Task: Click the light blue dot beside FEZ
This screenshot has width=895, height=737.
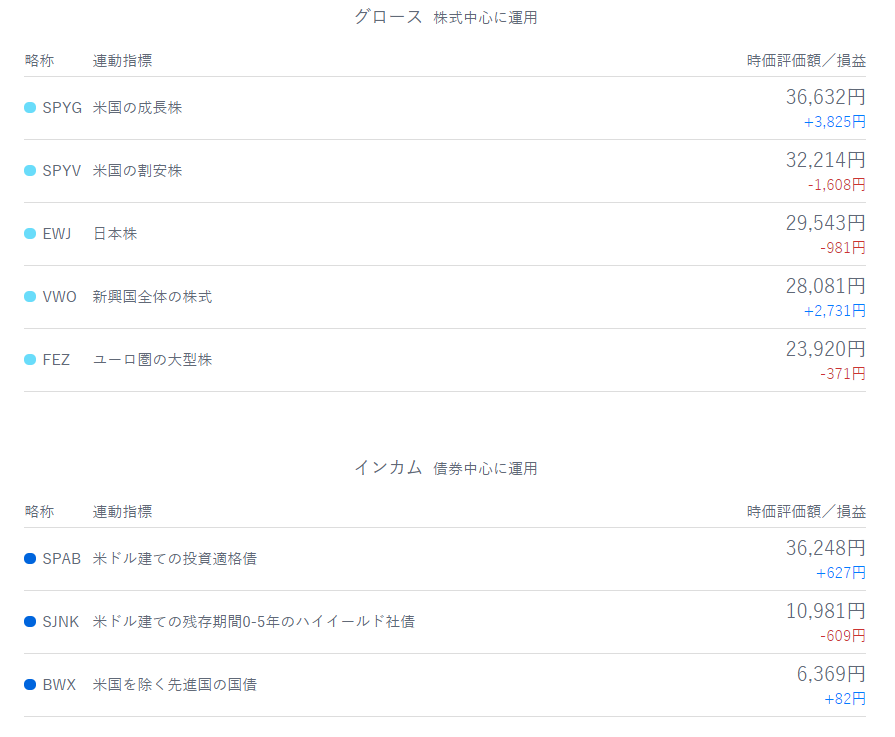Action: pos(30,360)
